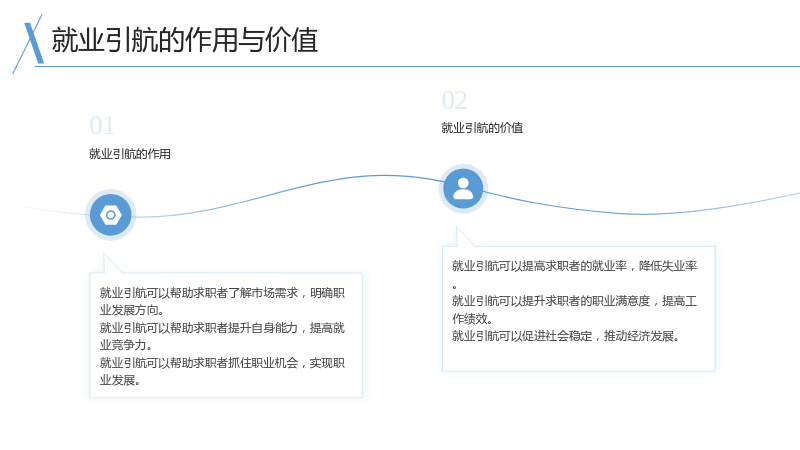Viewport: 800px width, 450px height.
Task: Click the blue X logo mark
Action: (x=29, y=44)
